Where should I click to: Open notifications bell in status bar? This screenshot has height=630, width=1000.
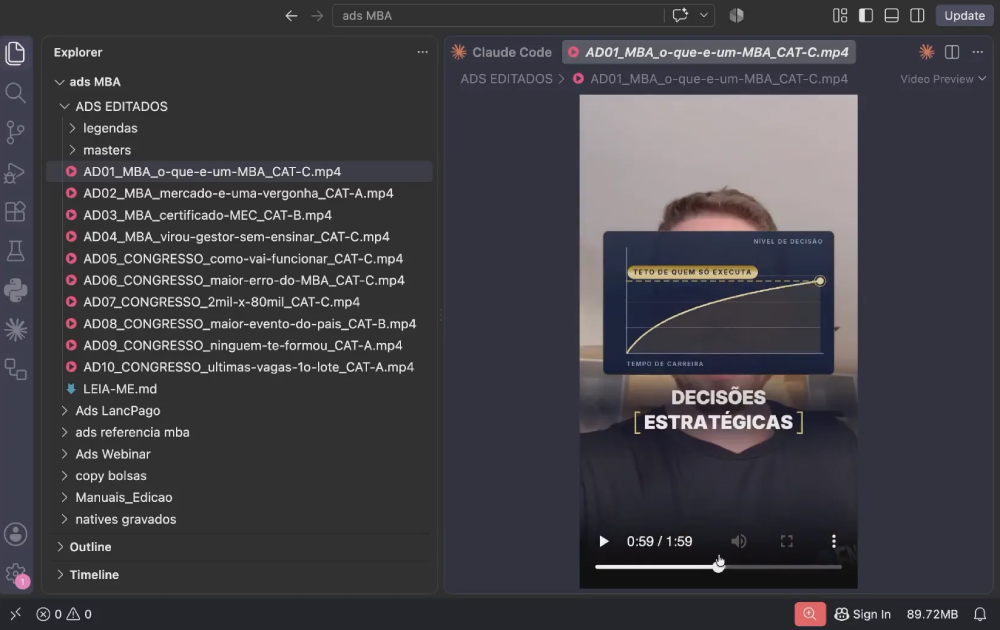(980, 614)
